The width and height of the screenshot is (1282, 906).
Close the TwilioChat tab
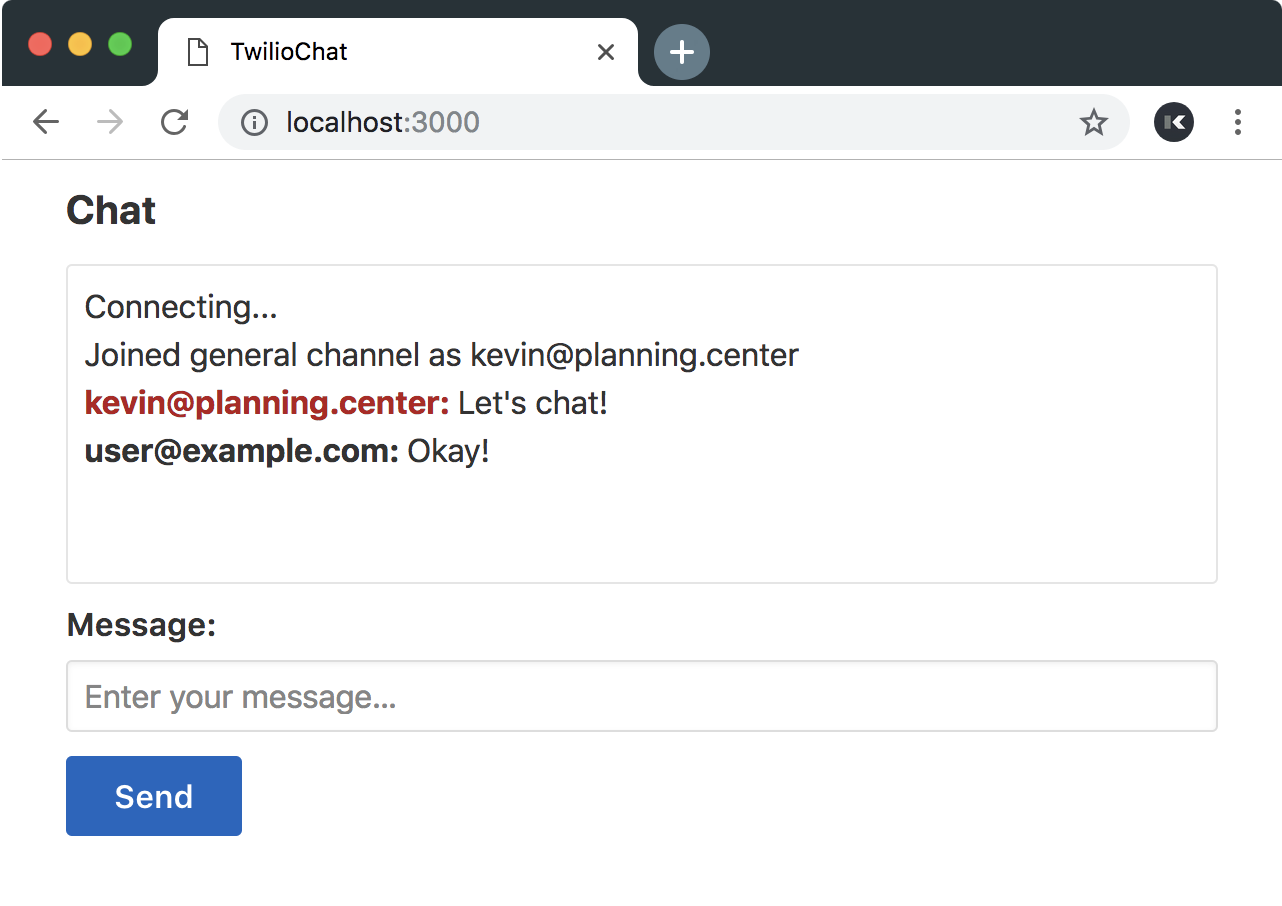pos(605,52)
